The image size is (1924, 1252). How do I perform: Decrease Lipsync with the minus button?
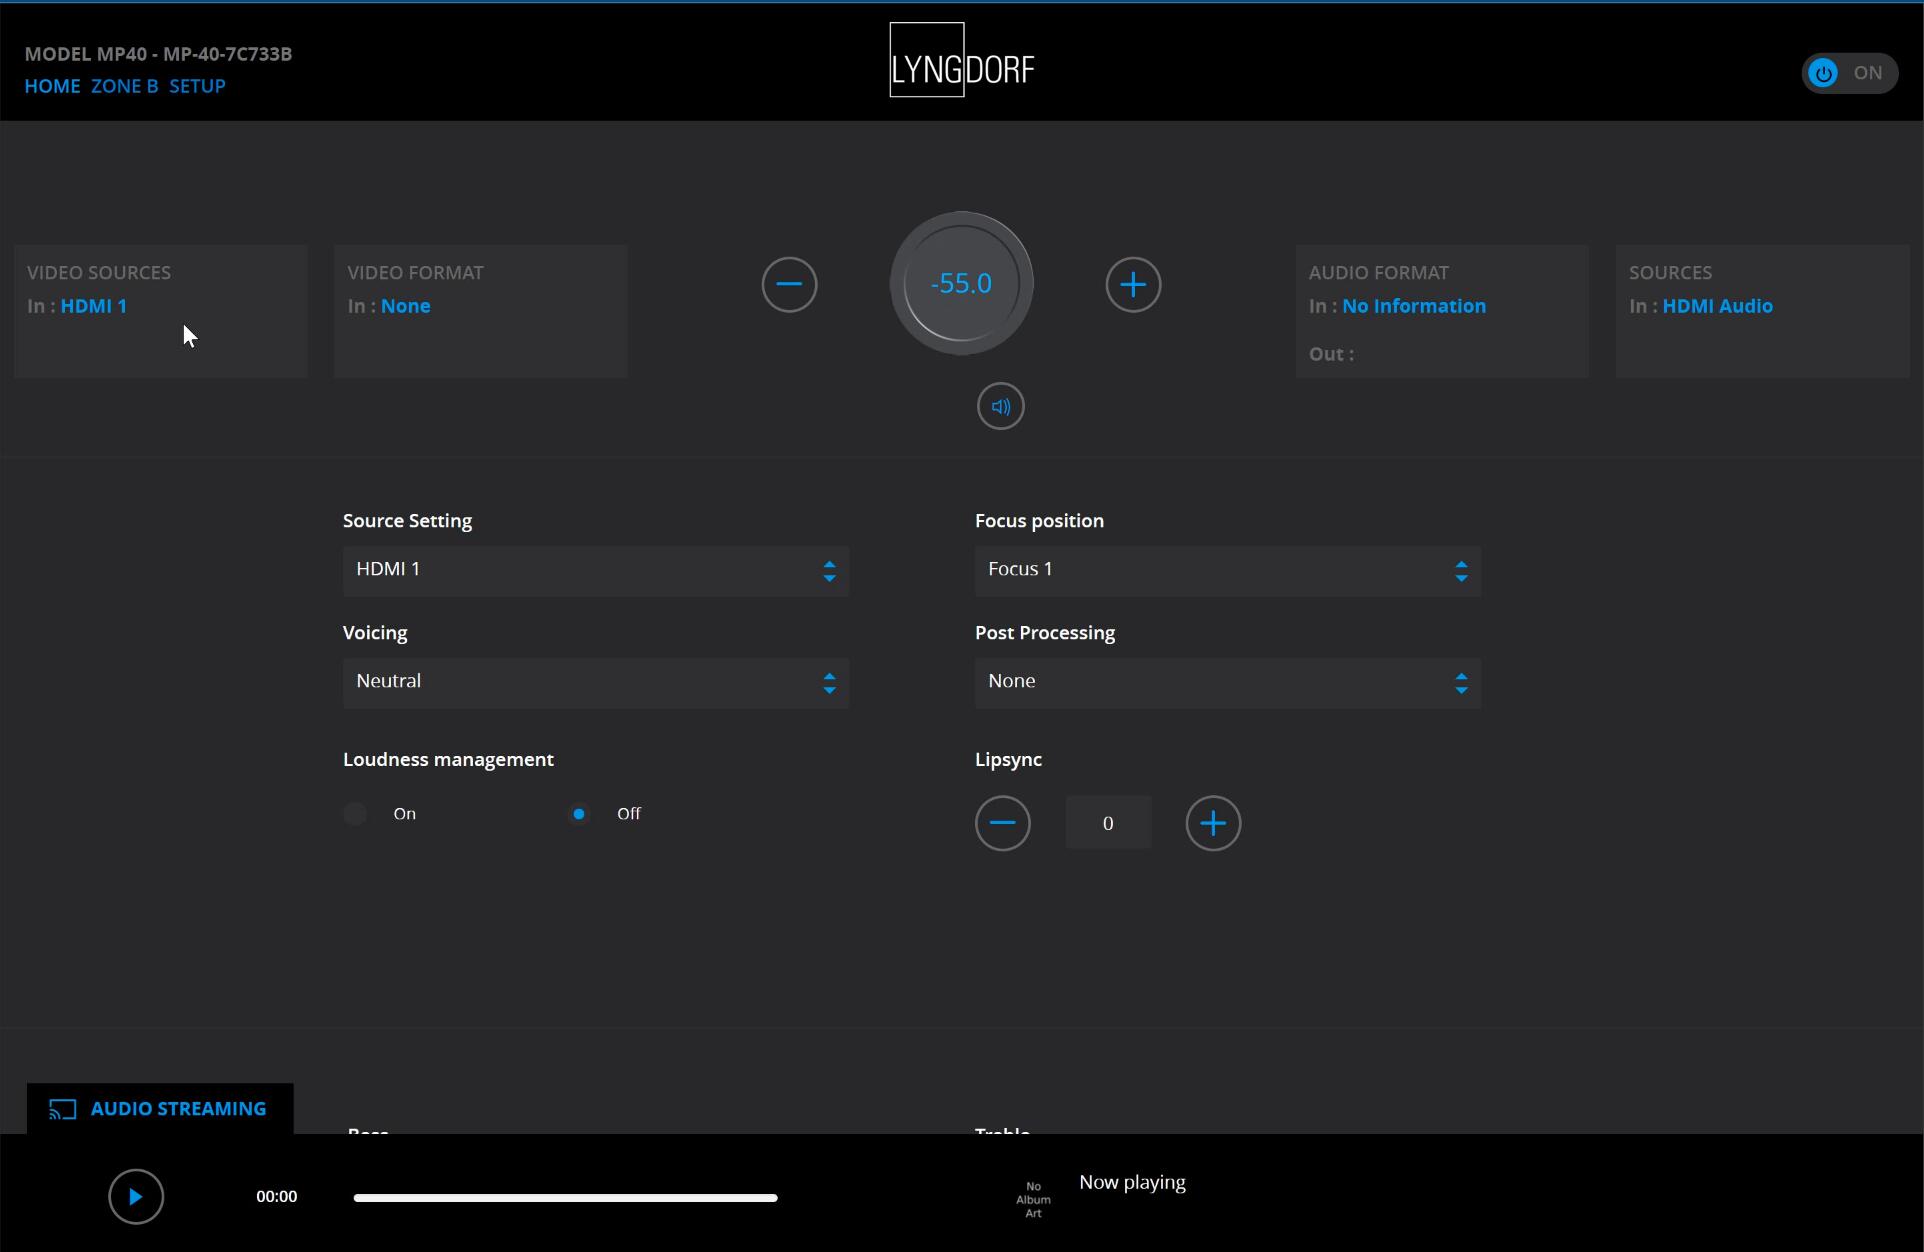pyautogui.click(x=1002, y=823)
